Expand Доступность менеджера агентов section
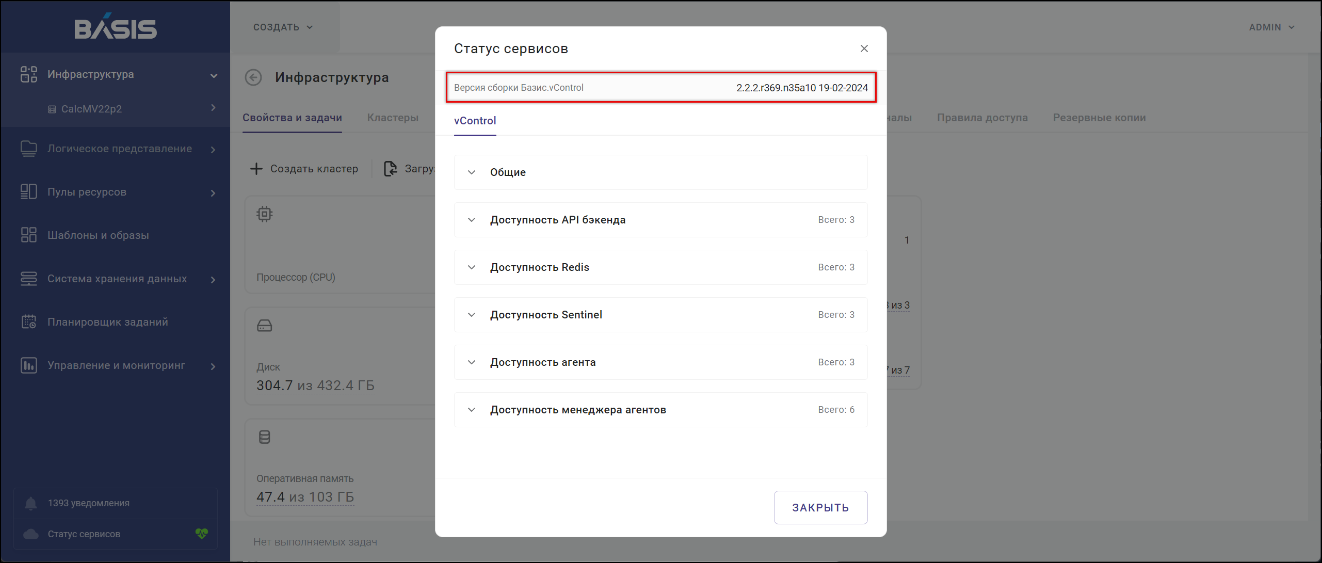The width and height of the screenshot is (1322, 563). 472,410
